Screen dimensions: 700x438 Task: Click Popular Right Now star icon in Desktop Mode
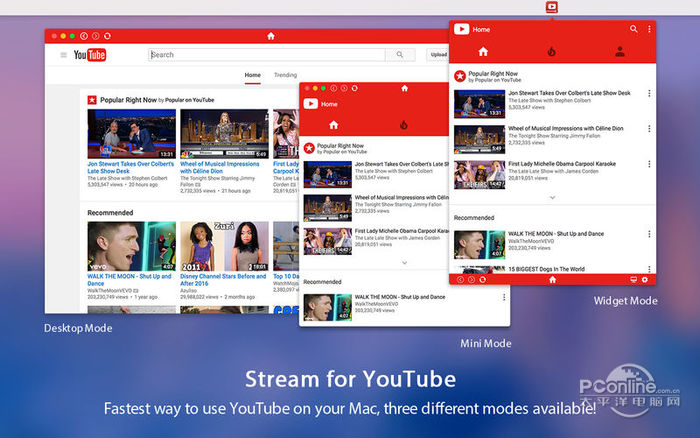coord(92,100)
